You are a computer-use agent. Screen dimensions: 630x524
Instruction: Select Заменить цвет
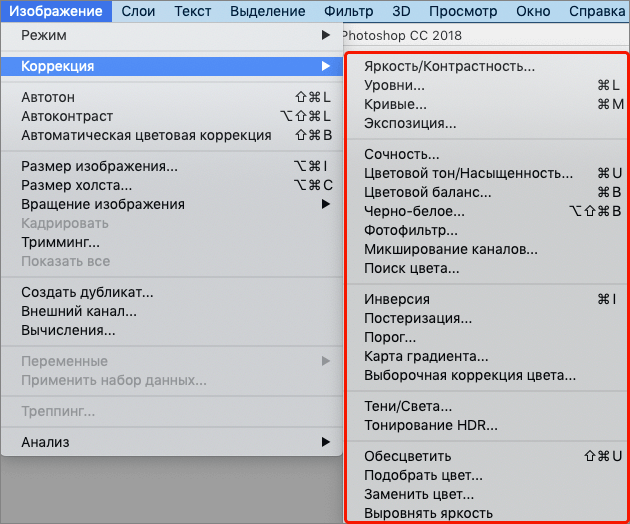487,494
